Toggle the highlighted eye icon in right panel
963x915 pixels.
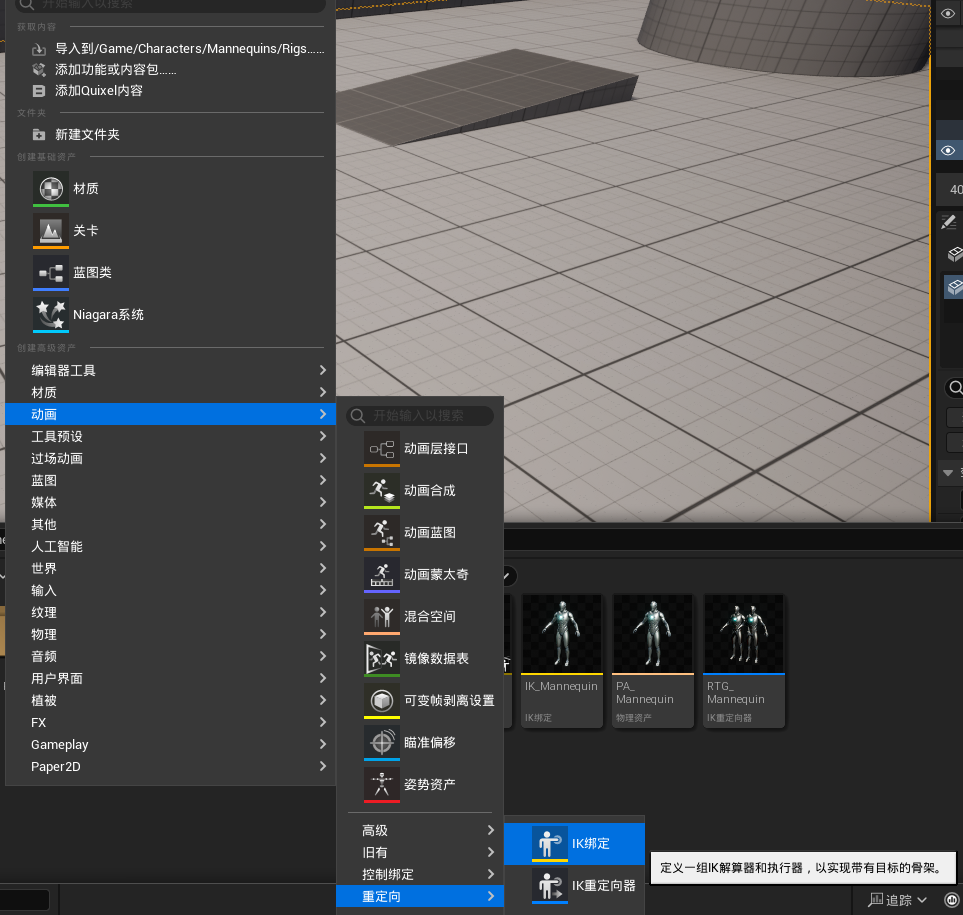tap(948, 150)
